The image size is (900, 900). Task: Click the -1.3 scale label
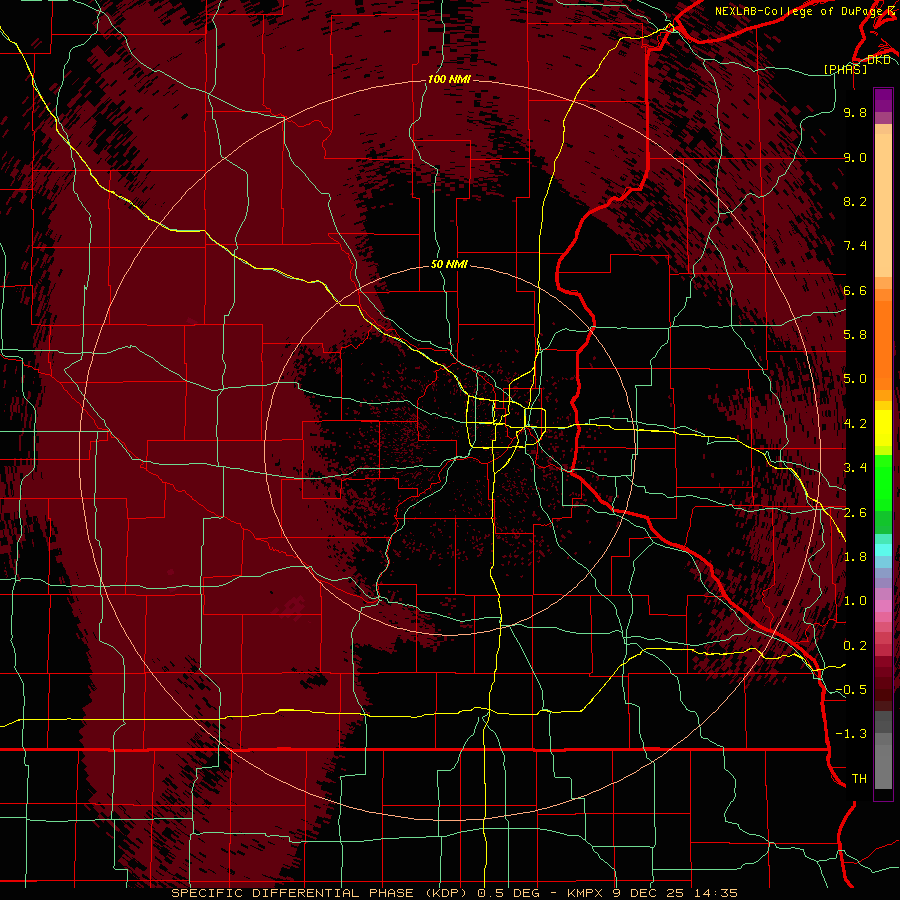coord(851,734)
